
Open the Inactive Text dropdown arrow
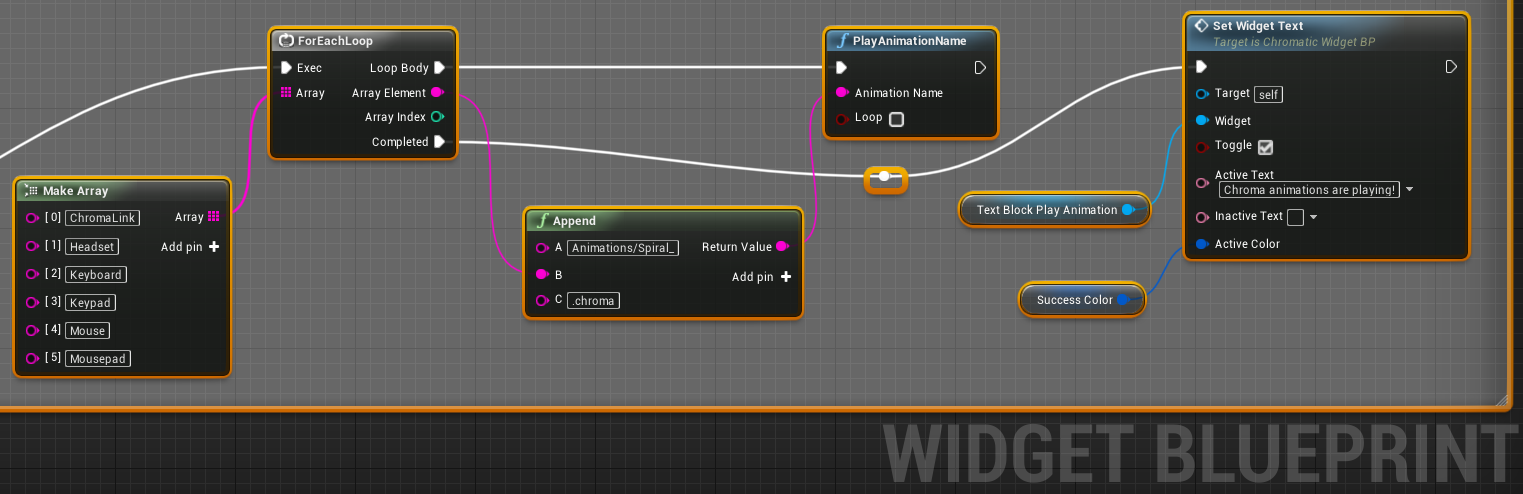click(1314, 217)
